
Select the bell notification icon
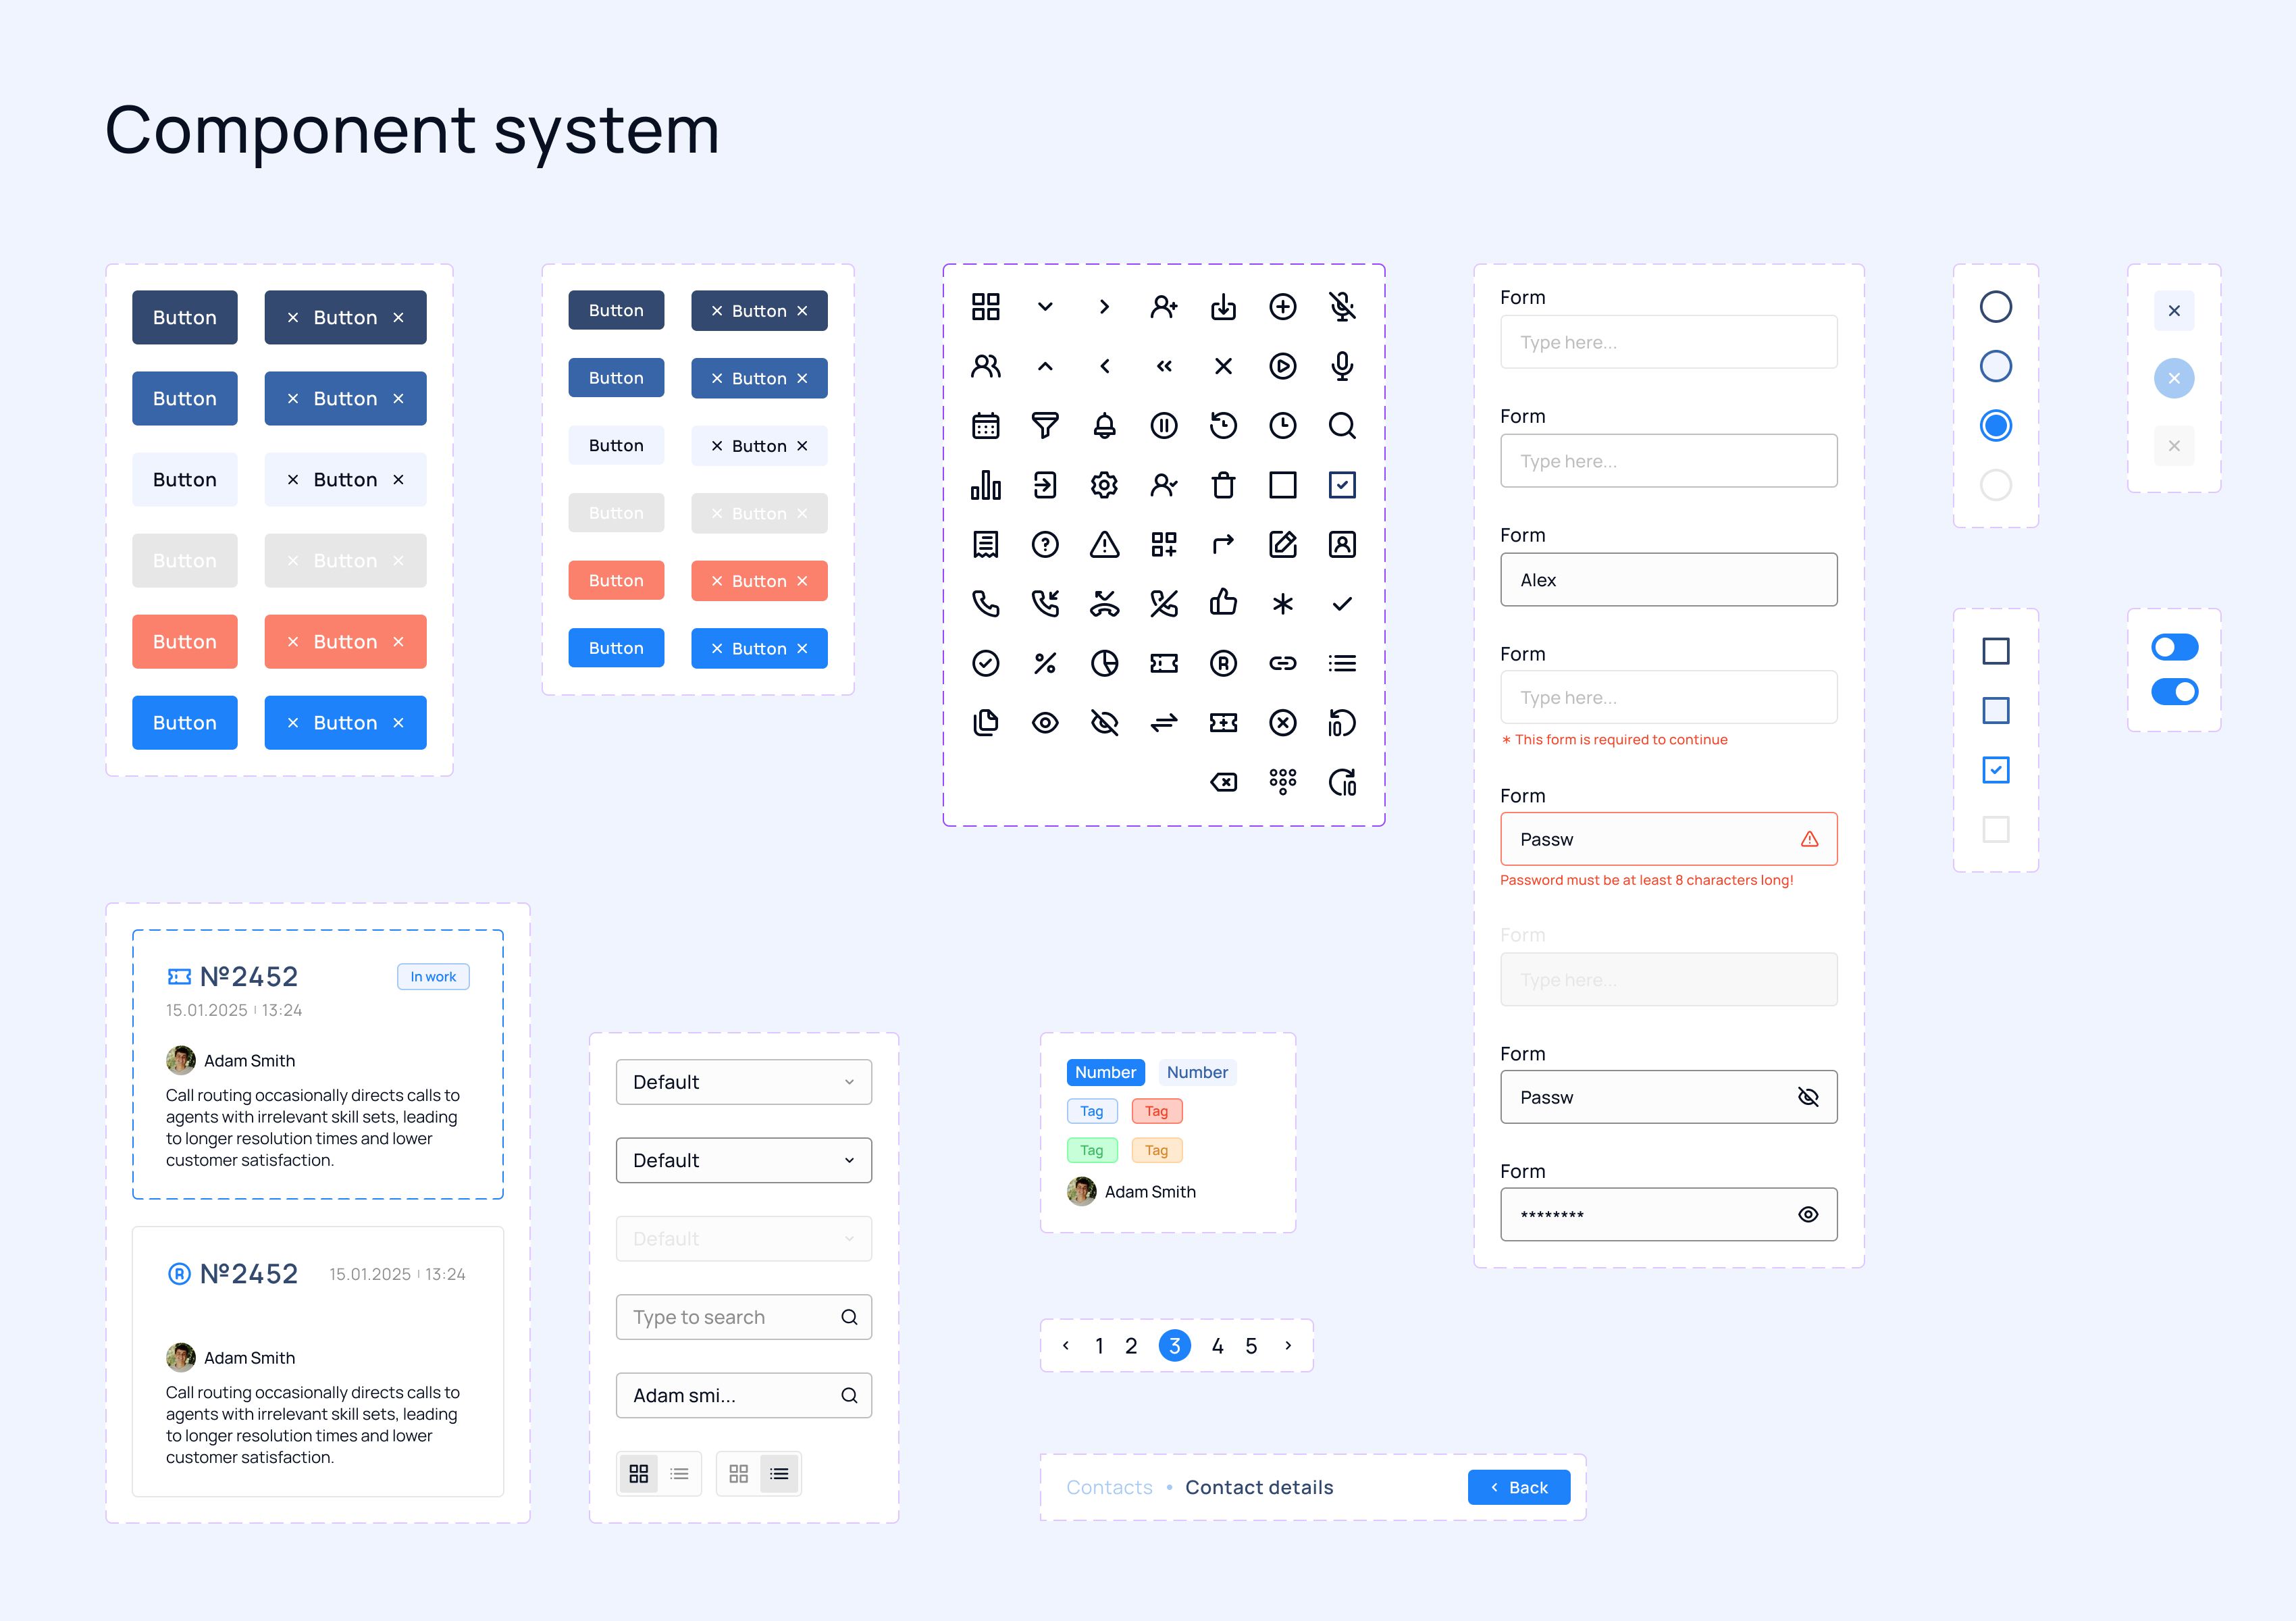1104,425
